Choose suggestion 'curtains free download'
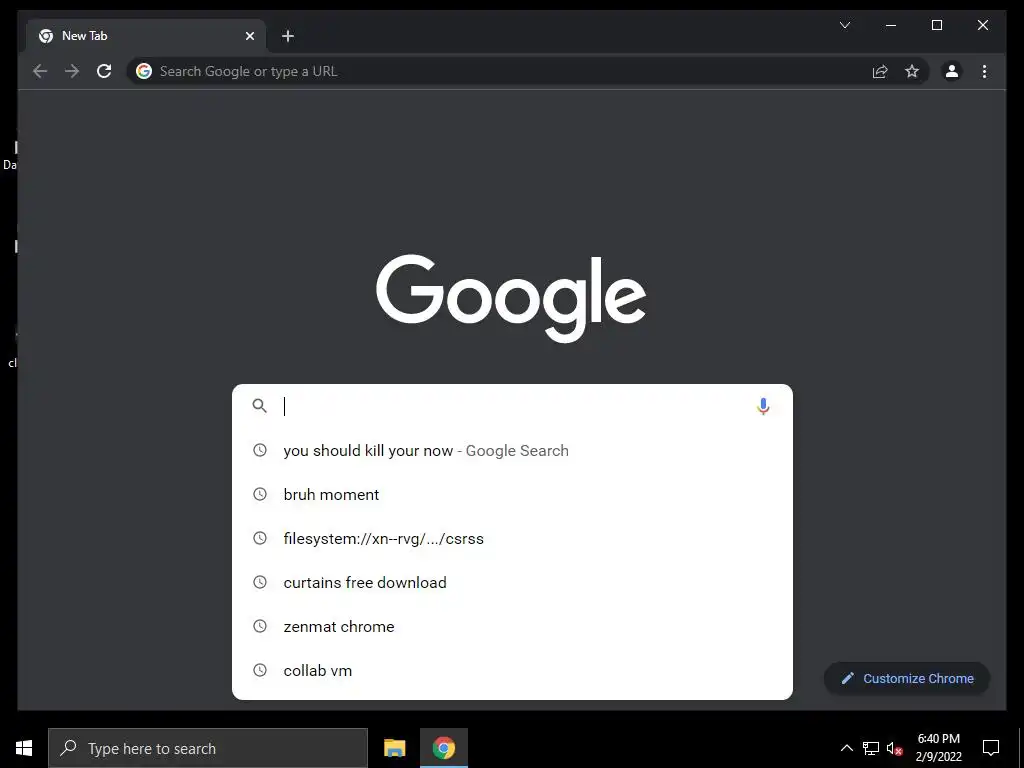Viewport: 1024px width, 768px height. (x=512, y=583)
